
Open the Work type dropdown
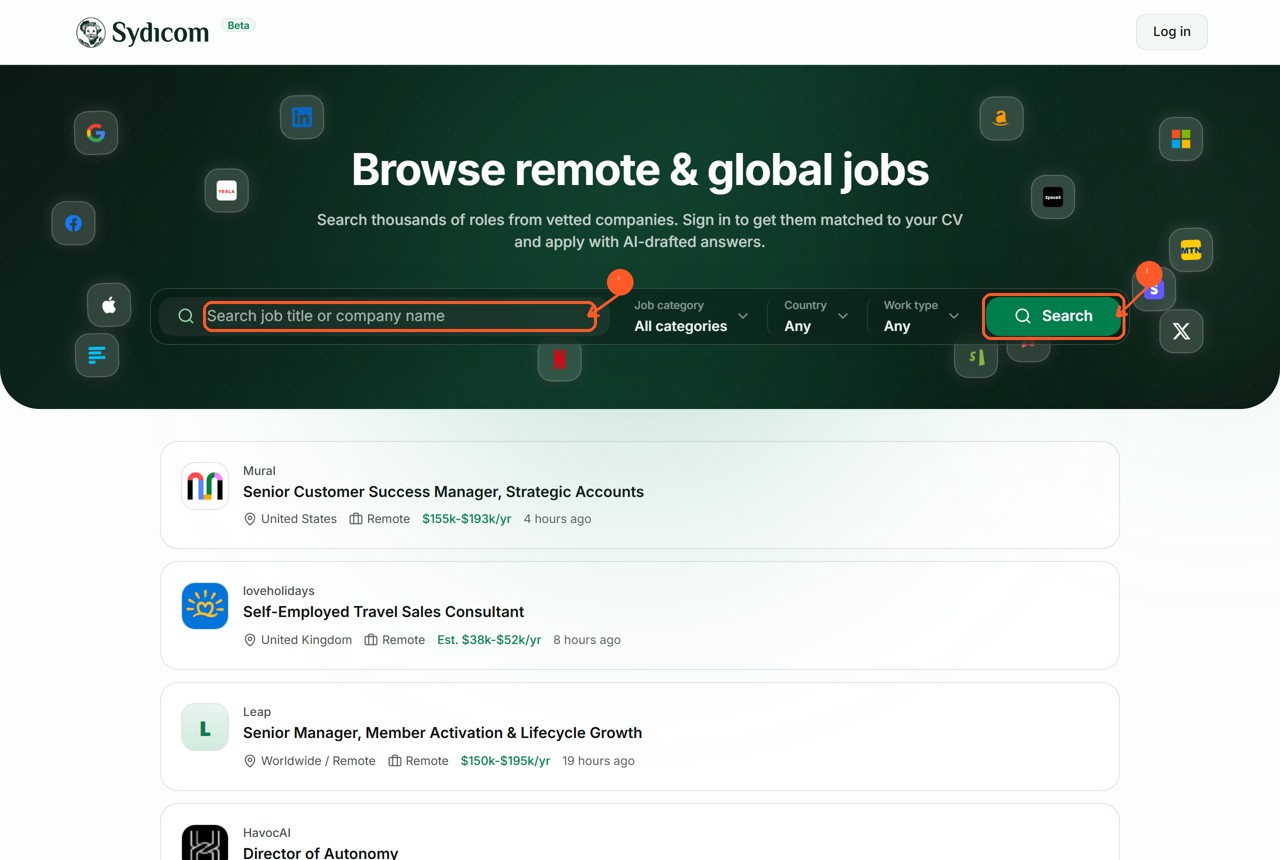921,316
